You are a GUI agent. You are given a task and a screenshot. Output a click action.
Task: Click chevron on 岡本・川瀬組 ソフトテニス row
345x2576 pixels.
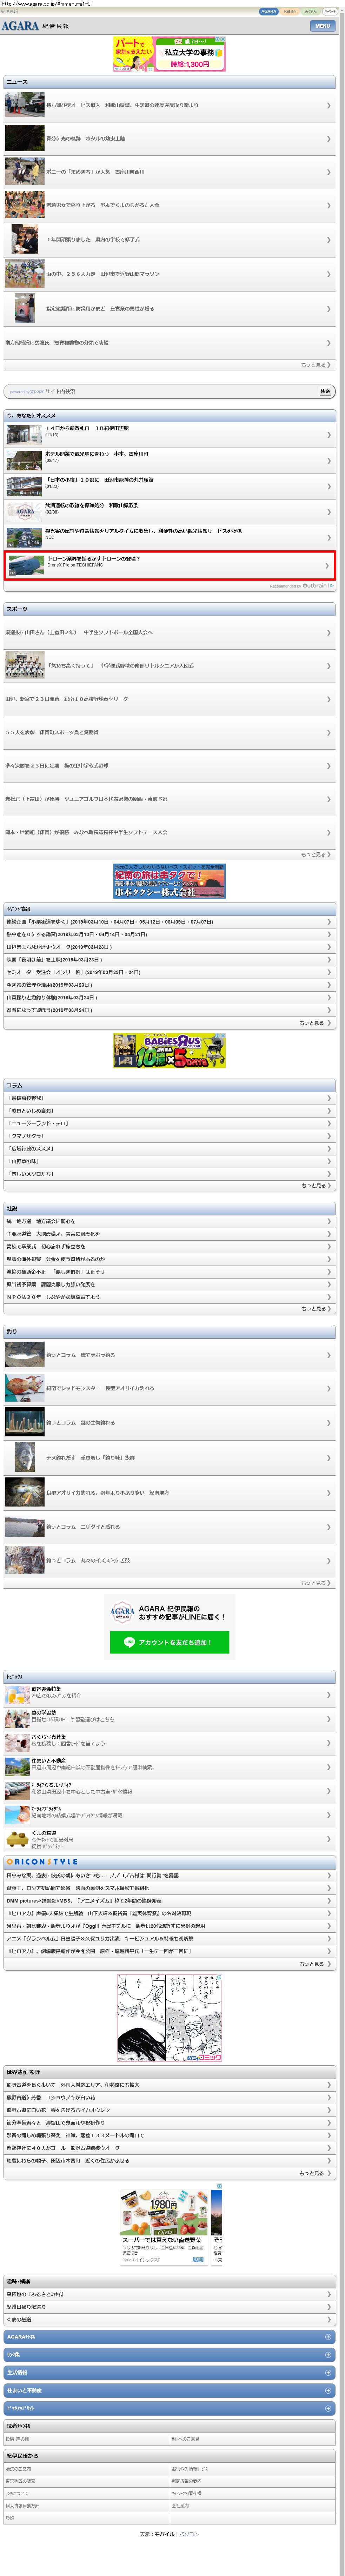328,832
